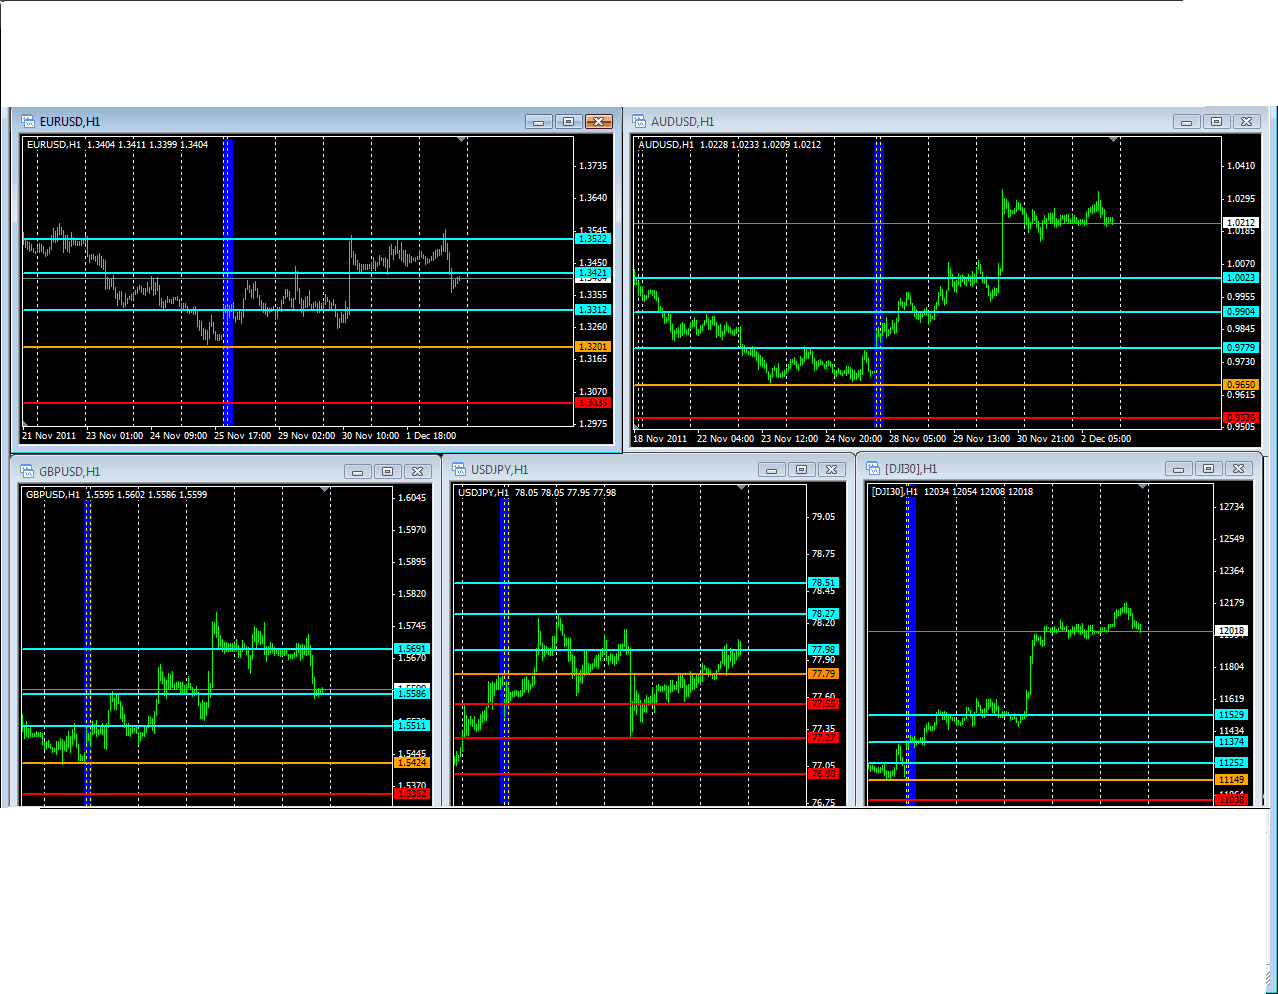Click the GBPUSD,H1 chart window icon
The height and width of the screenshot is (994, 1278).
click(x=27, y=471)
